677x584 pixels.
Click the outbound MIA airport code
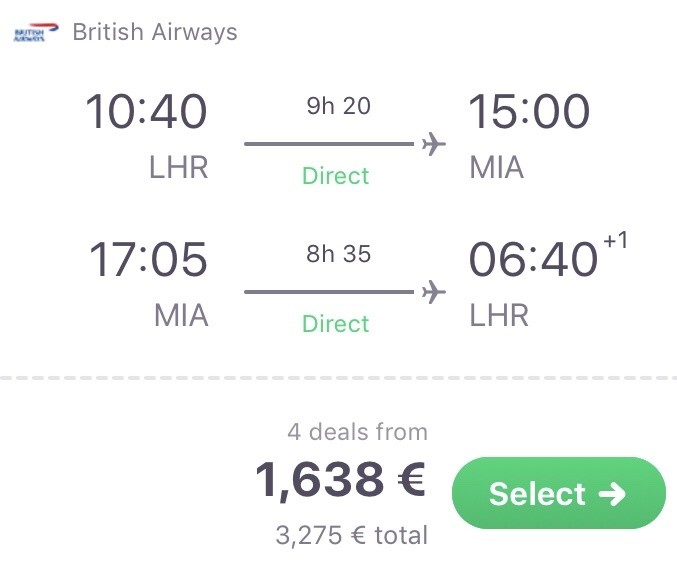pyautogui.click(x=497, y=167)
